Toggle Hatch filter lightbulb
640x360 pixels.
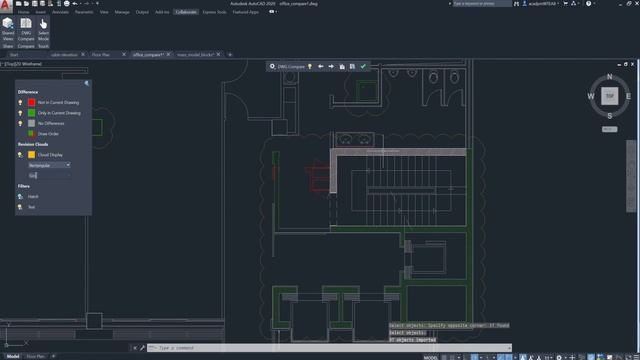[x=20, y=196]
